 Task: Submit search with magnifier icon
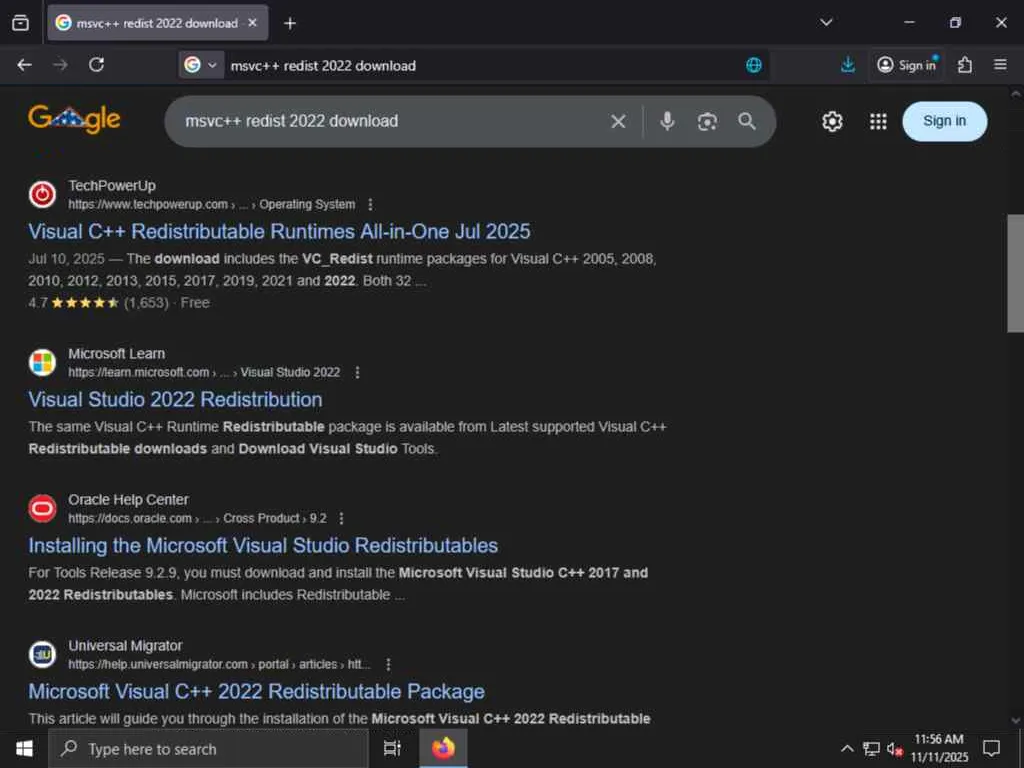click(x=746, y=121)
